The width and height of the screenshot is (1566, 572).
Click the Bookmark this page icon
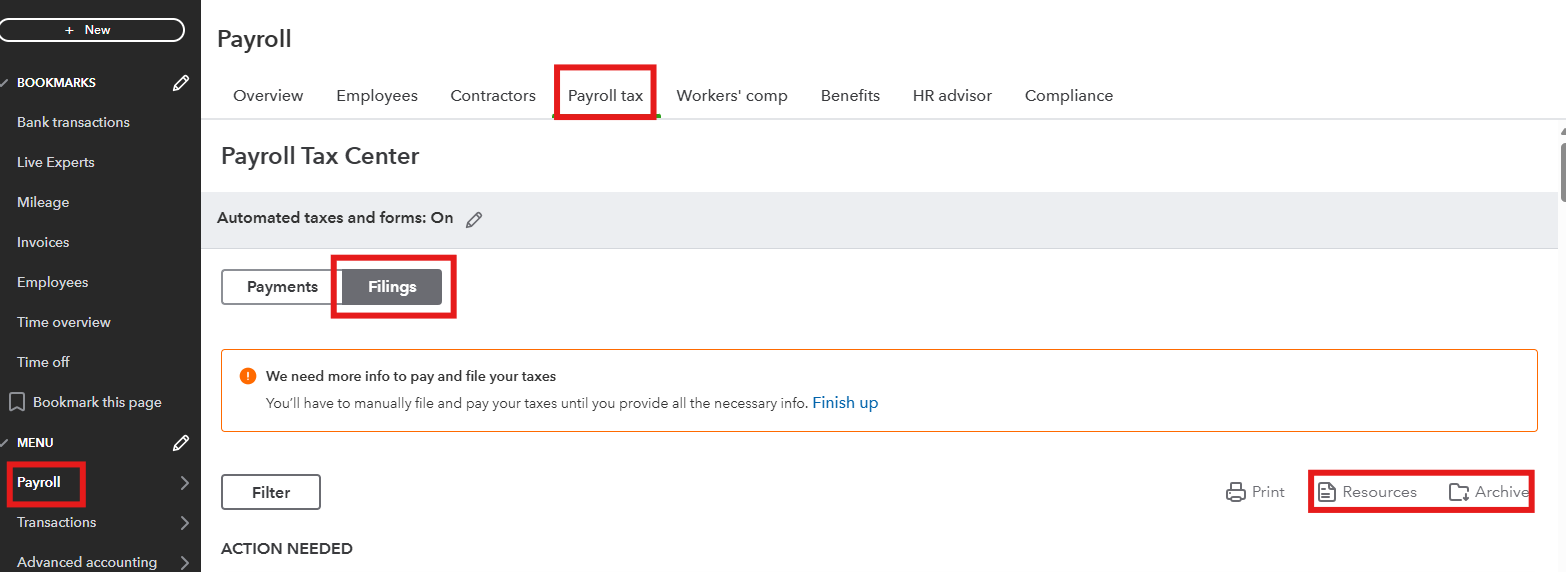[x=17, y=402]
